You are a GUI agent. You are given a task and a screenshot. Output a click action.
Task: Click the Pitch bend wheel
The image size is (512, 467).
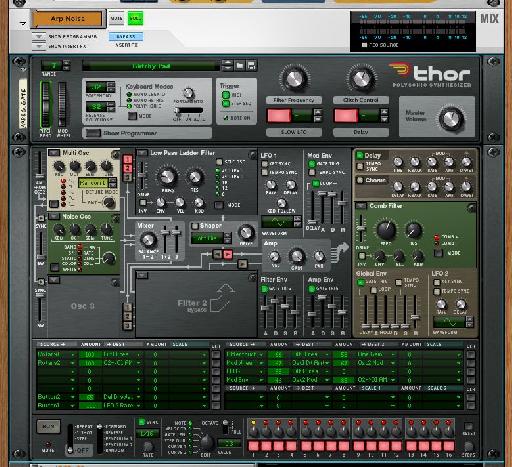click(45, 104)
